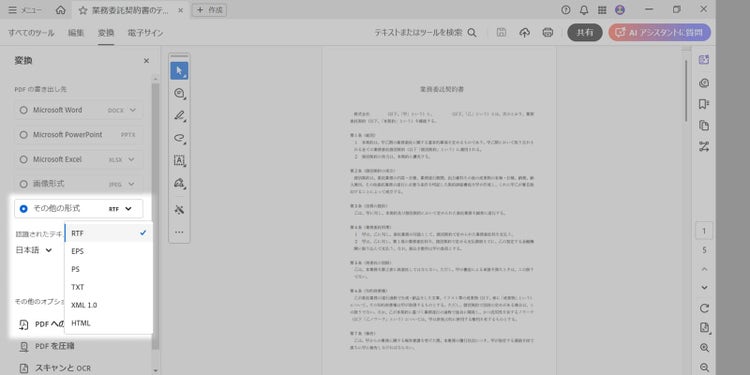The image size is (750, 375).
Task: Open the help question mark icon
Action: coord(566,10)
